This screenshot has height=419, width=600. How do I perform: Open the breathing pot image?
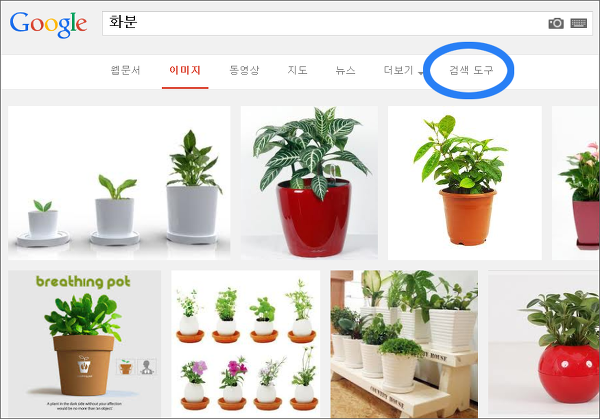point(84,344)
